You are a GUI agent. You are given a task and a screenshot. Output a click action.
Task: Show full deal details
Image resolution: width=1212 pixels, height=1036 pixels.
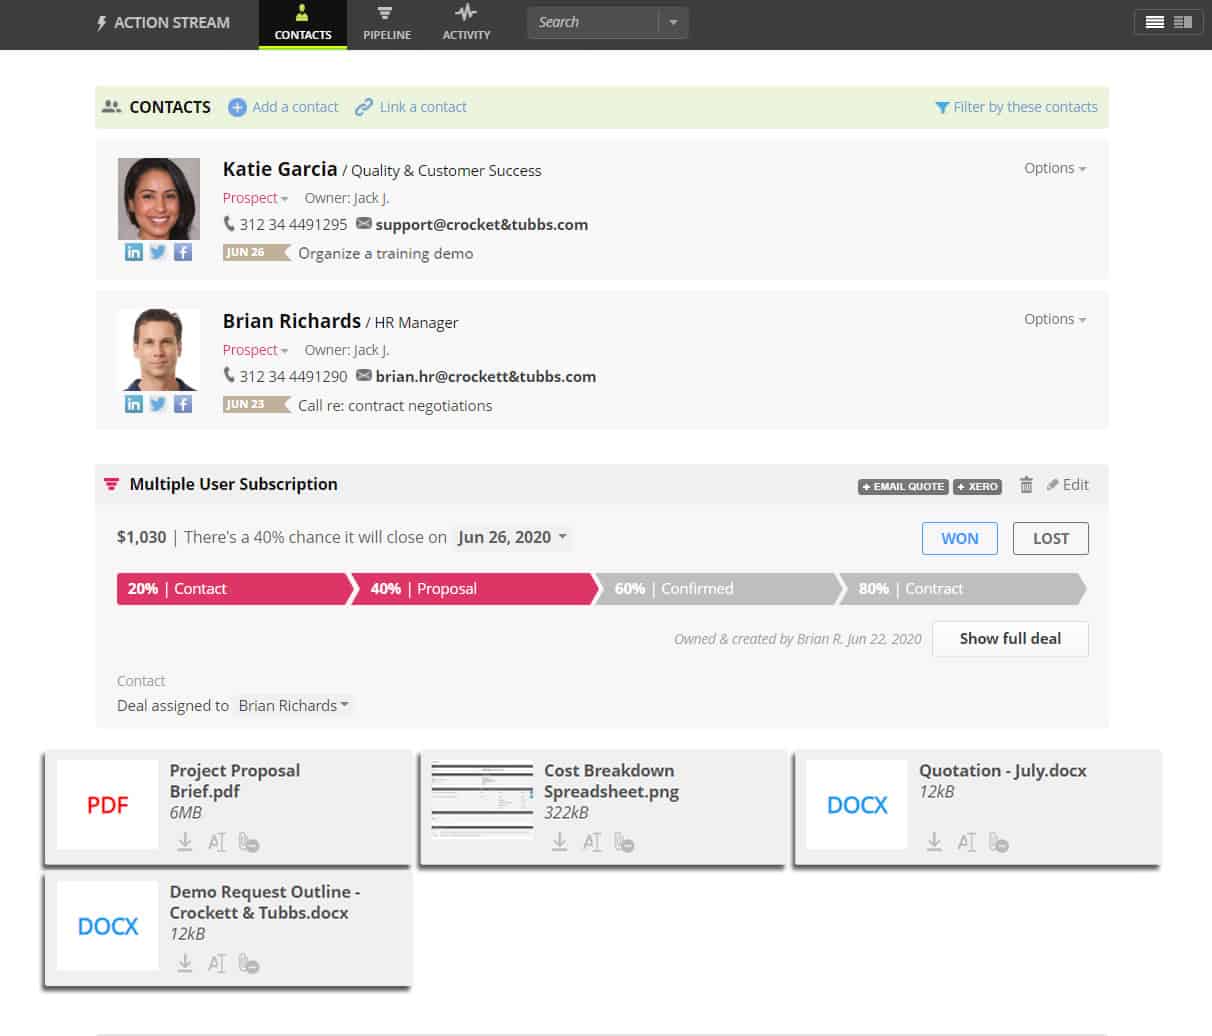[1010, 639]
